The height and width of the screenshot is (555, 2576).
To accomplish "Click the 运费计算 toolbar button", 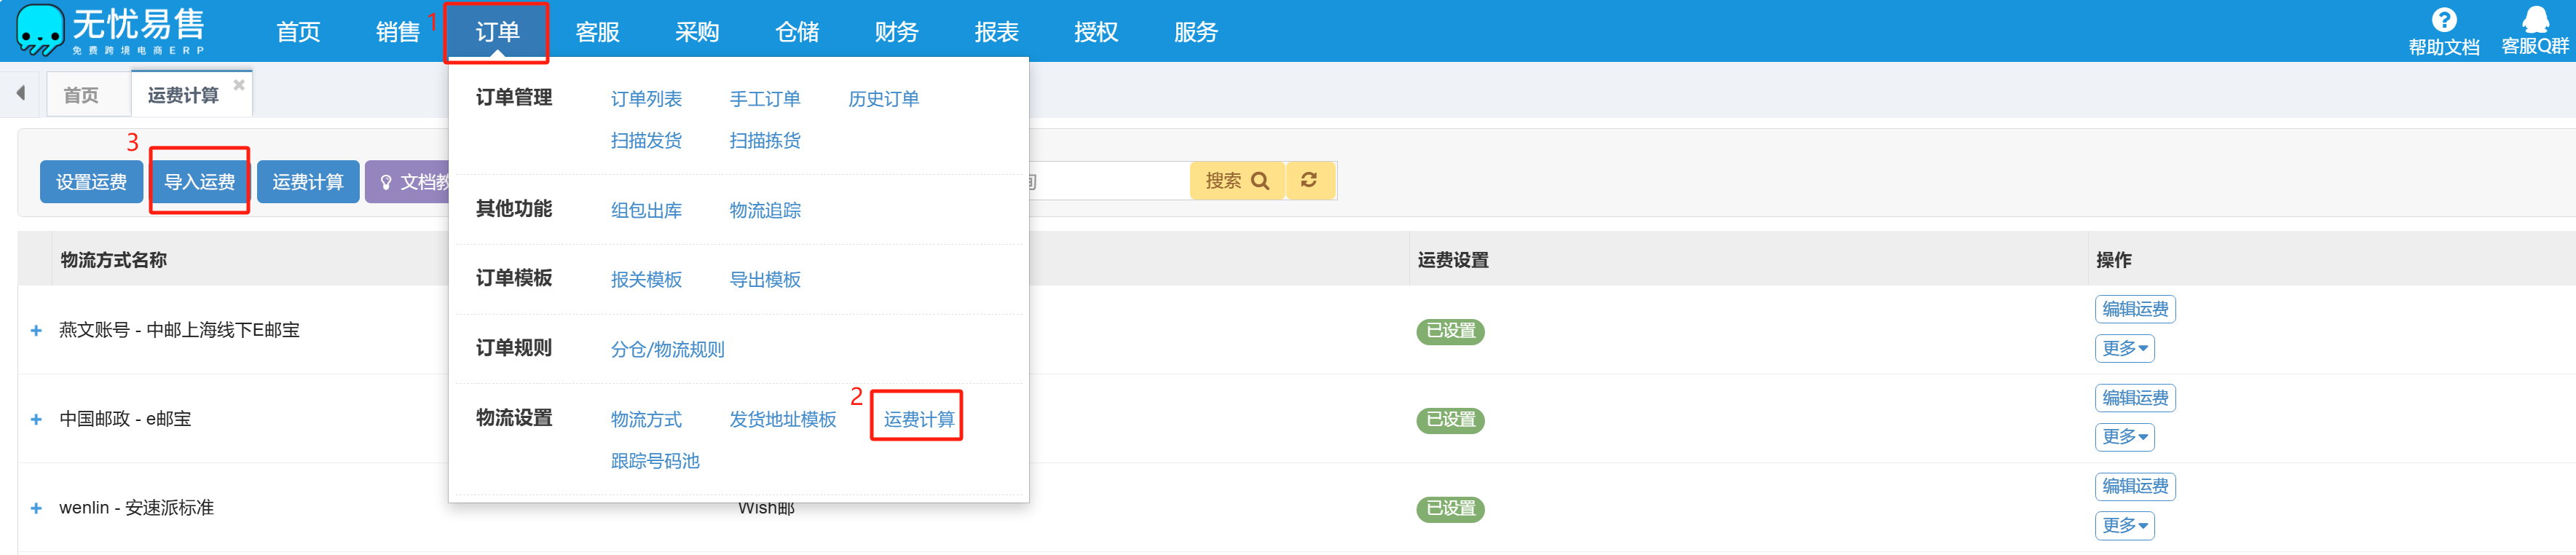I will coord(308,182).
